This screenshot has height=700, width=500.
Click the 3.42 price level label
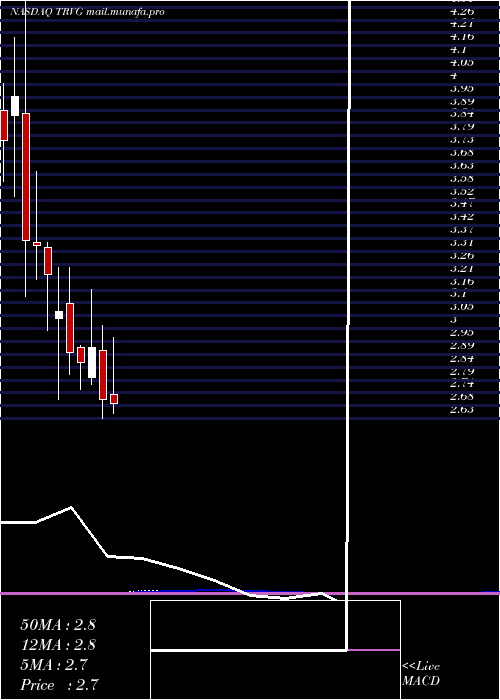click(462, 217)
